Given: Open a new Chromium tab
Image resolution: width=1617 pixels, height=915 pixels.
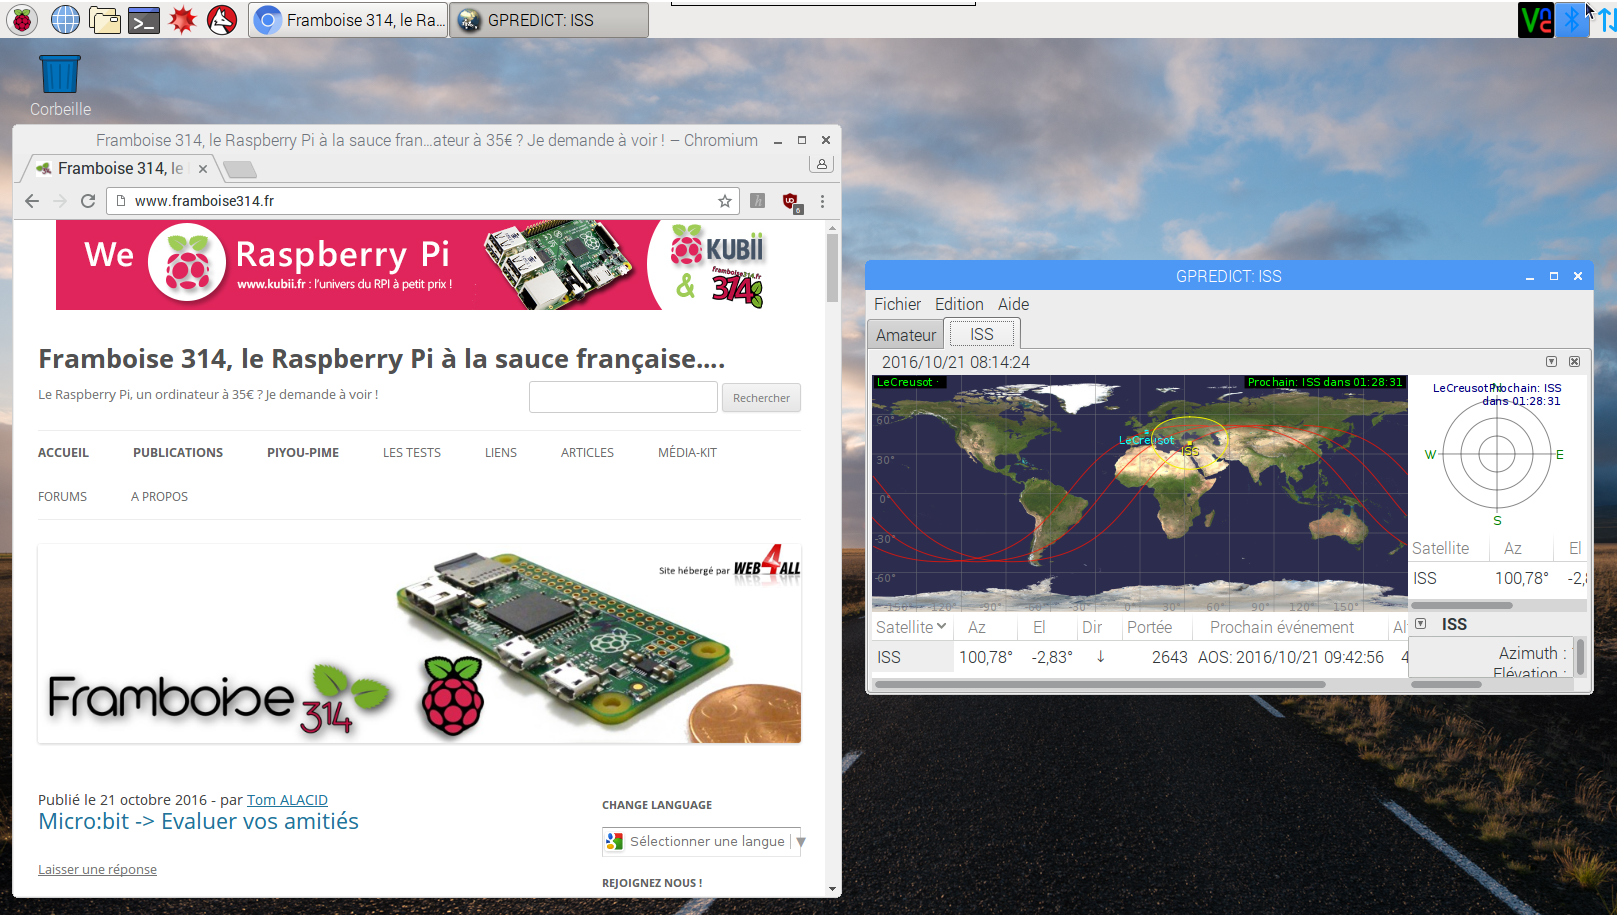Looking at the screenshot, I should tap(239, 169).
